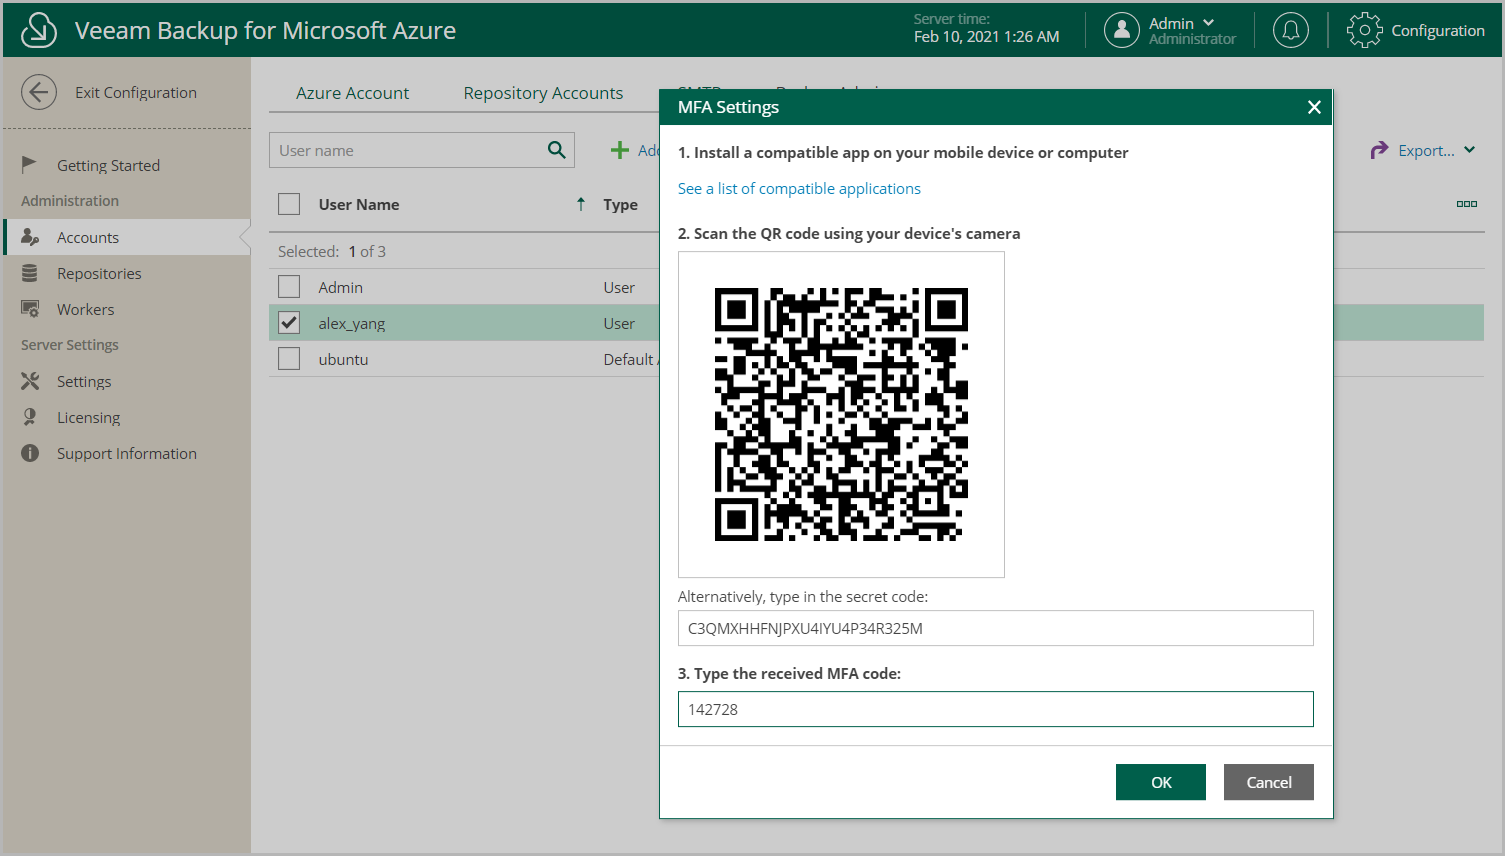Check the ubuntu row checkbox

pyautogui.click(x=289, y=359)
